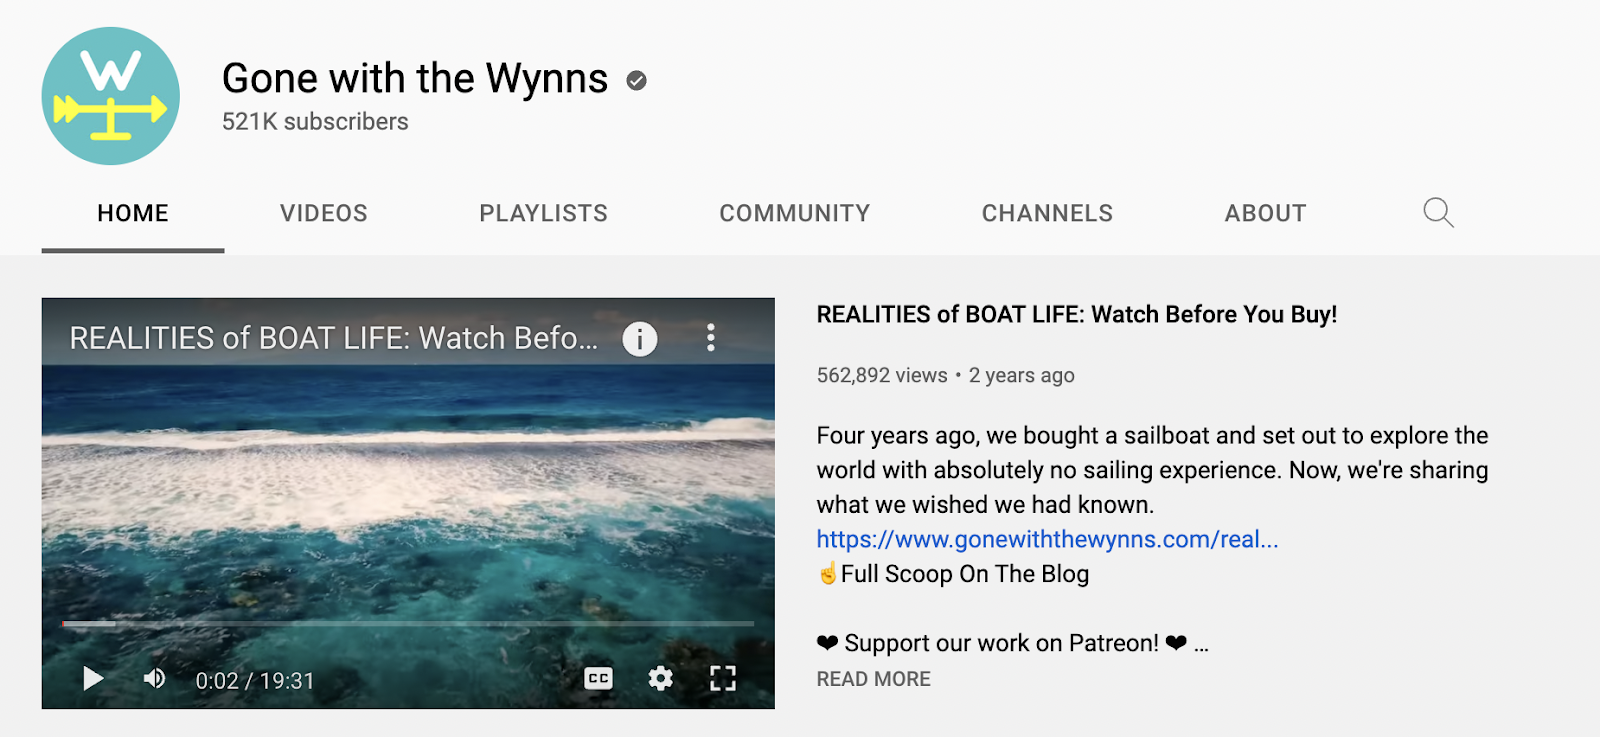Switch to the Videos tab

[x=324, y=213]
